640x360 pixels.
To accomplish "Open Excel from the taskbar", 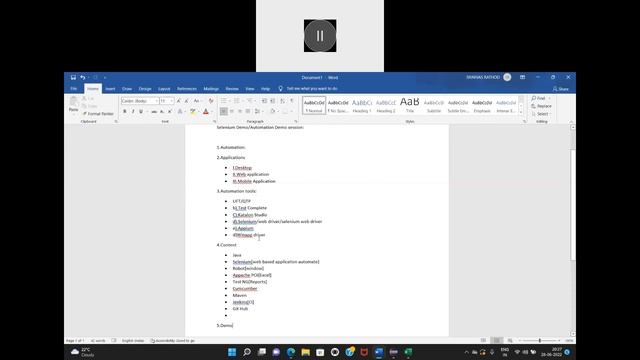I will pos(408,352).
